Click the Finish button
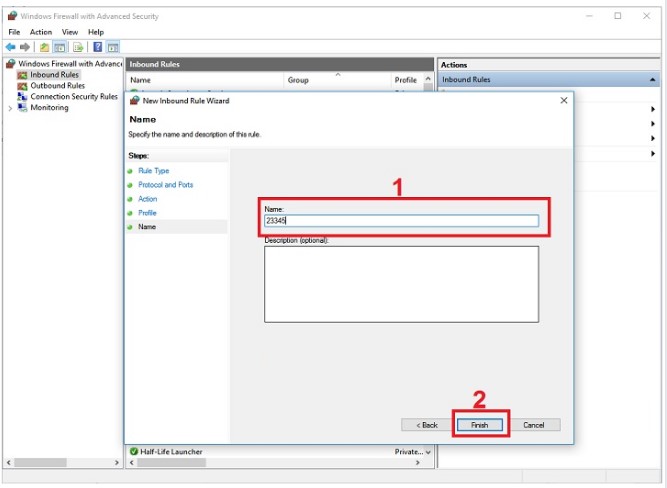This screenshot has width=667, height=488. (480, 425)
